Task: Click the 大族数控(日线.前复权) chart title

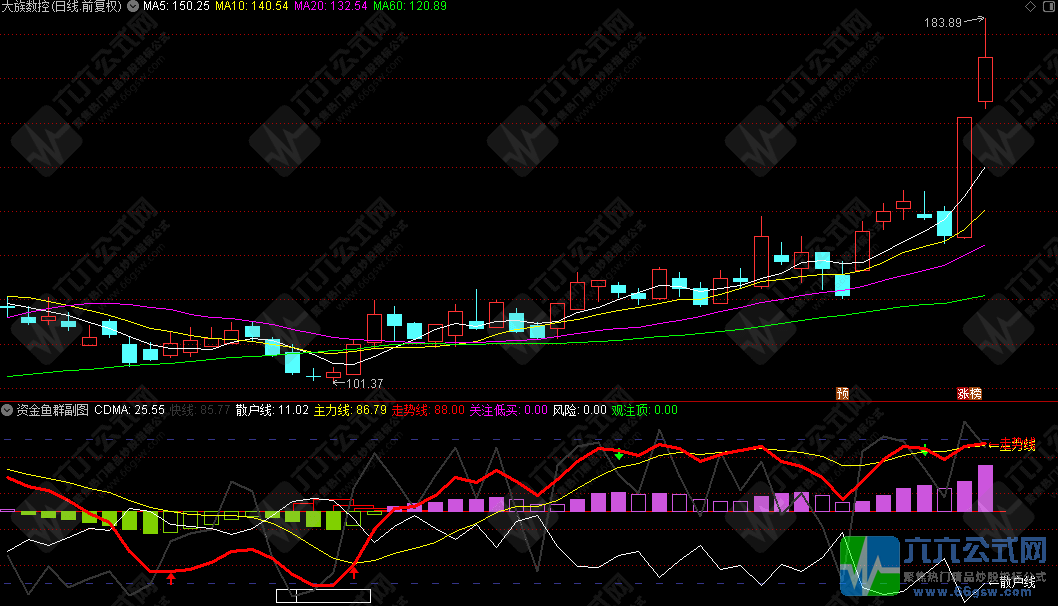Action: (x=62, y=6)
